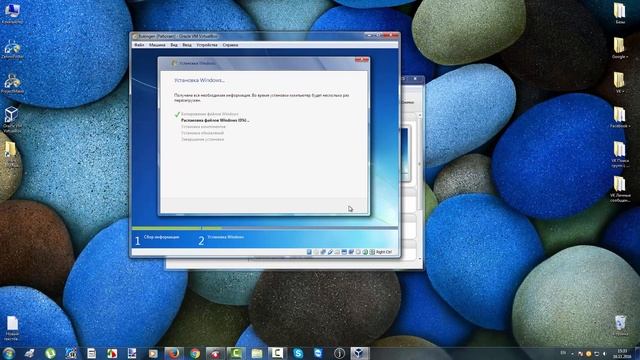
Task: Open the Ввод menu
Action: pyautogui.click(x=187, y=45)
